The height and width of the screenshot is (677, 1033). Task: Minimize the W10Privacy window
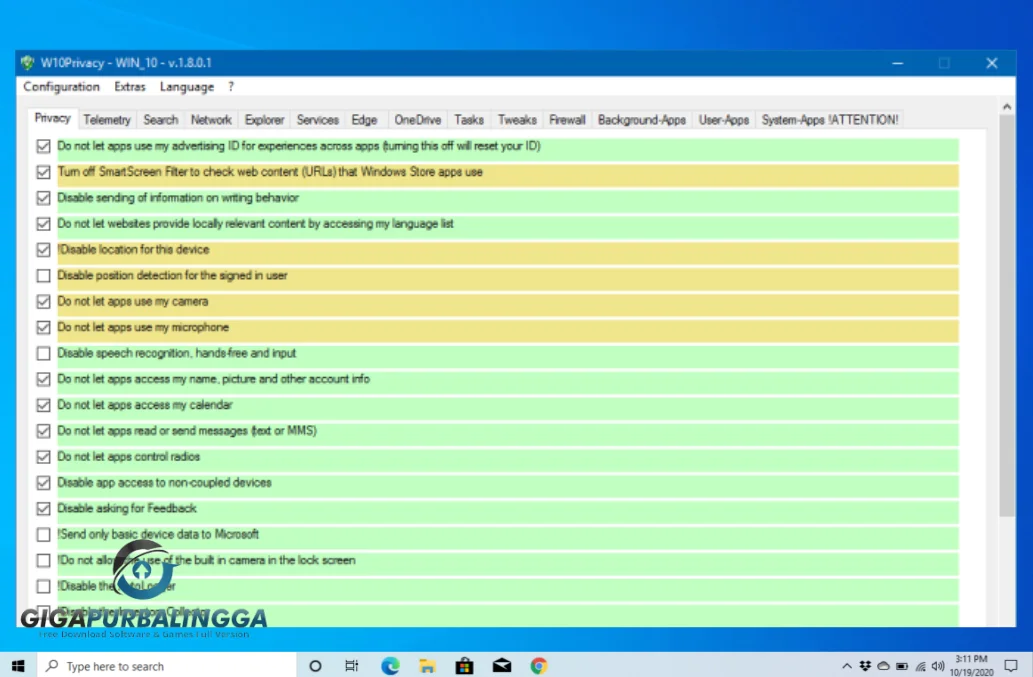897,63
